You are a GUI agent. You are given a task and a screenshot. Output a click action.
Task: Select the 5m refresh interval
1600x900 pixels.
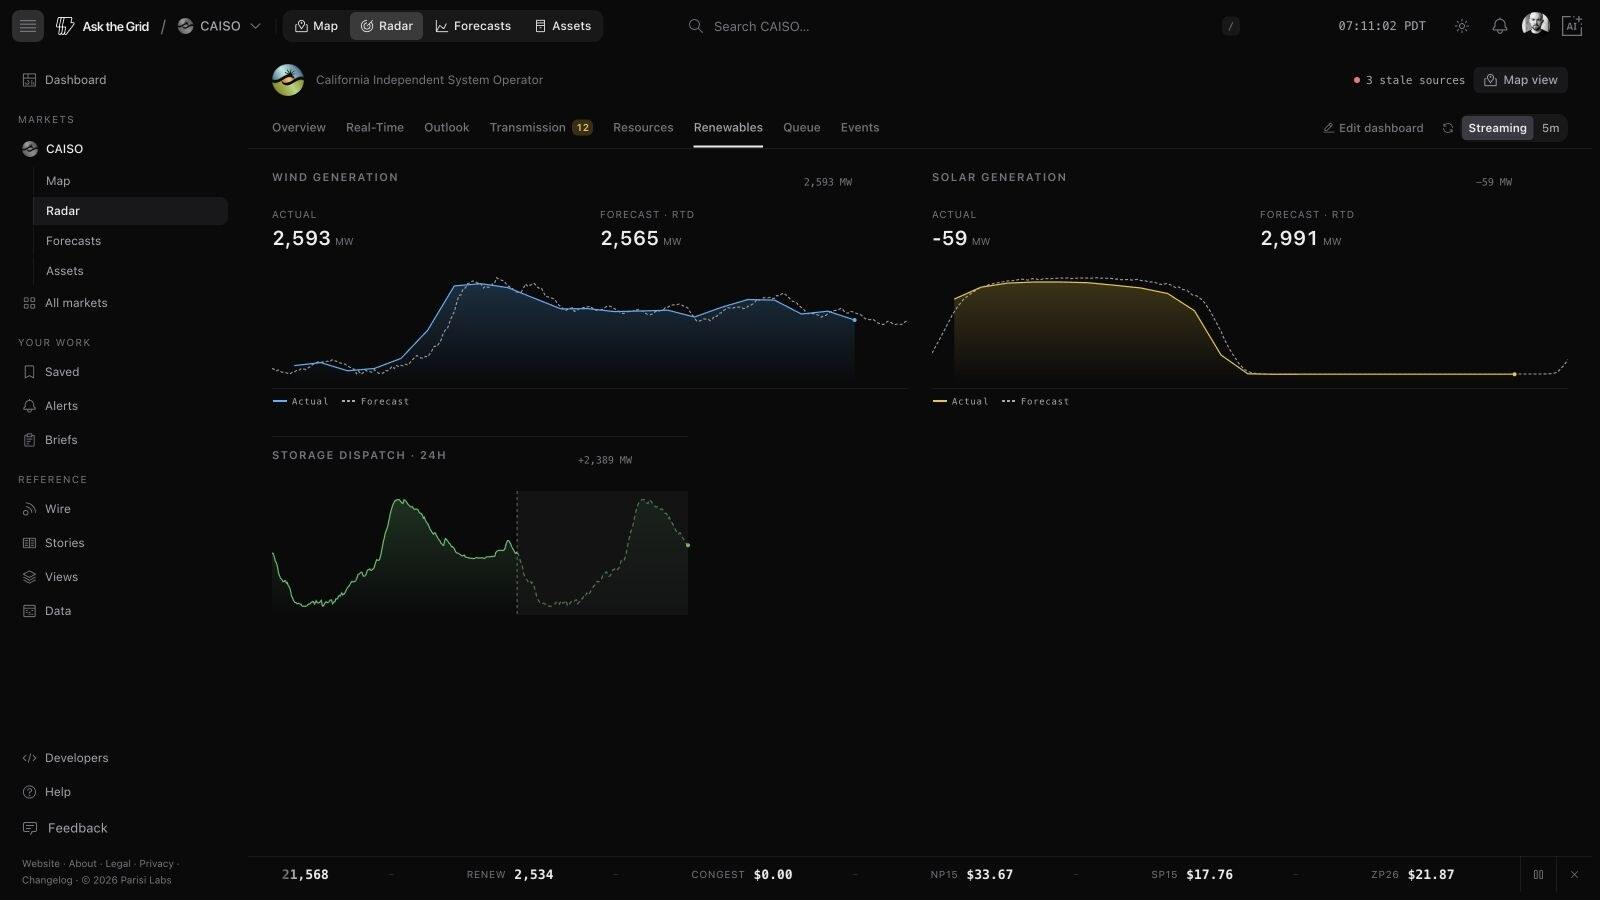coord(1550,128)
